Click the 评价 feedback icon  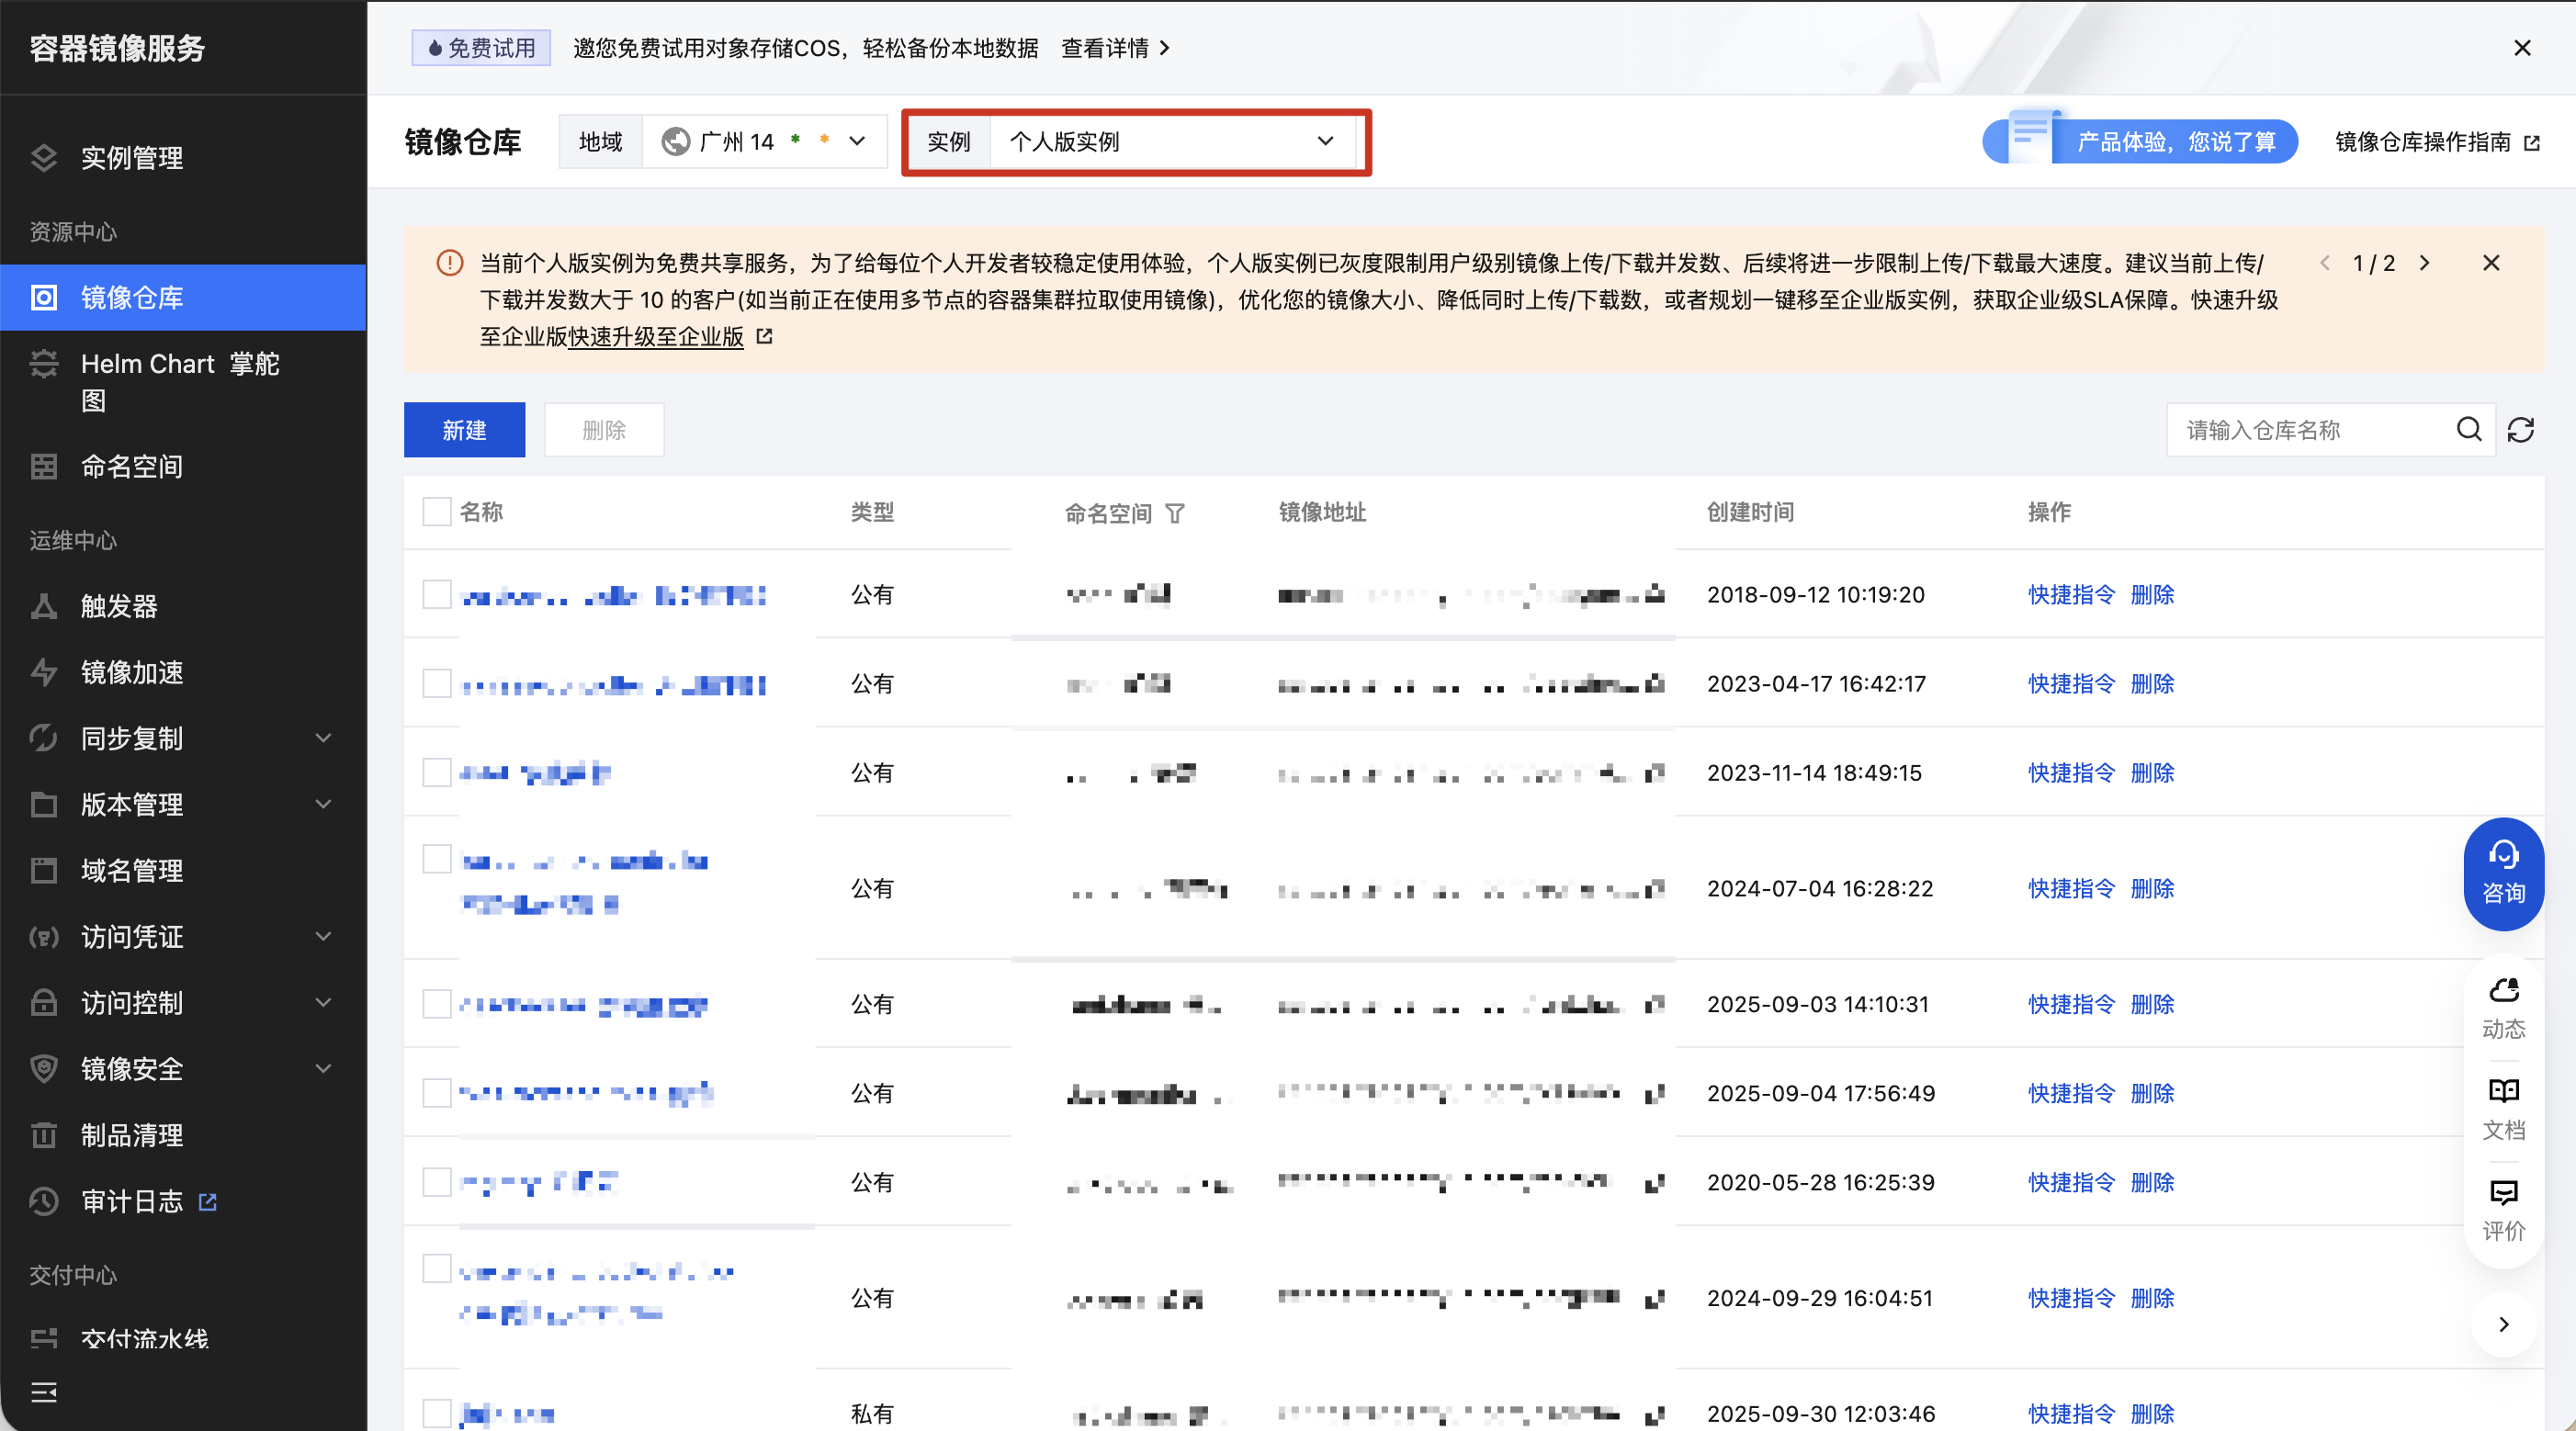pyautogui.click(x=2503, y=1209)
